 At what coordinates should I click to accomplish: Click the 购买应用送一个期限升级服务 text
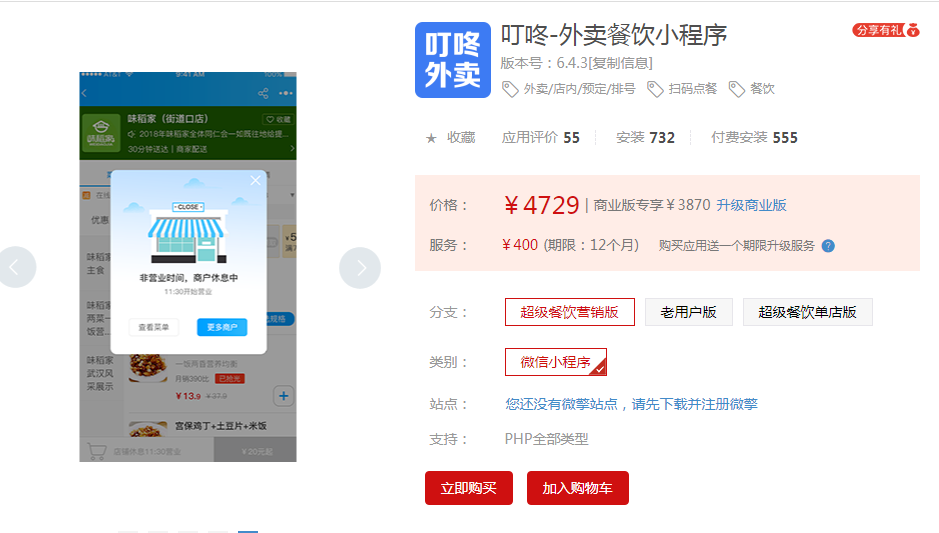pyautogui.click(x=737, y=246)
